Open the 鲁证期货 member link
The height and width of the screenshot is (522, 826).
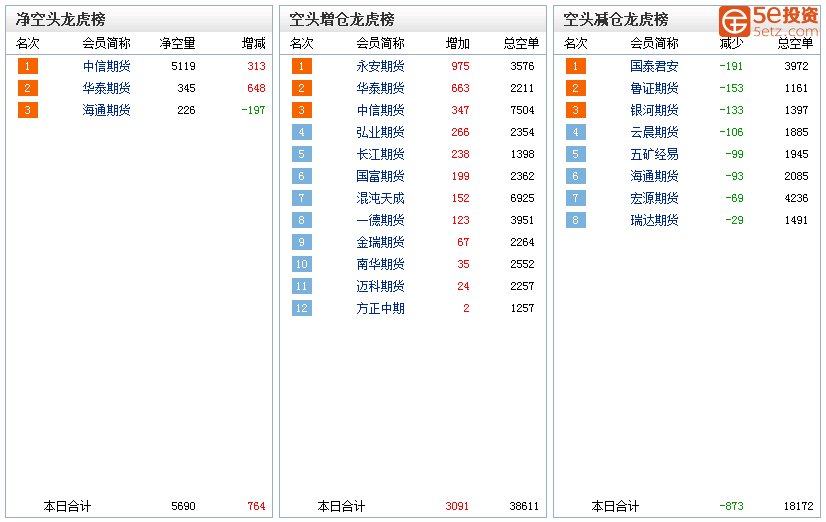coord(654,88)
